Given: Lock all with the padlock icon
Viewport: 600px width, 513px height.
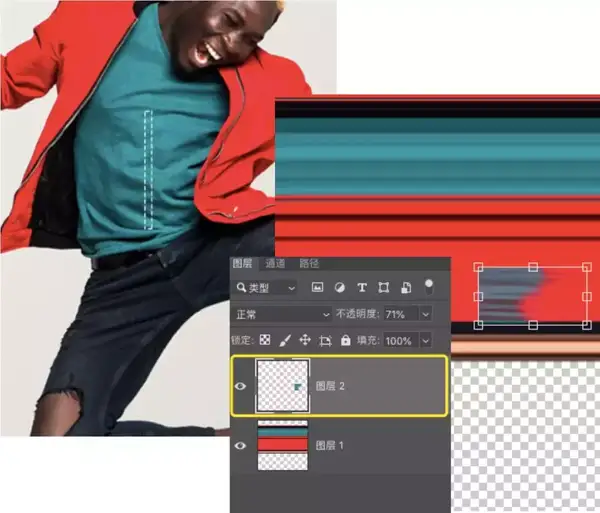Looking at the screenshot, I should (345, 340).
